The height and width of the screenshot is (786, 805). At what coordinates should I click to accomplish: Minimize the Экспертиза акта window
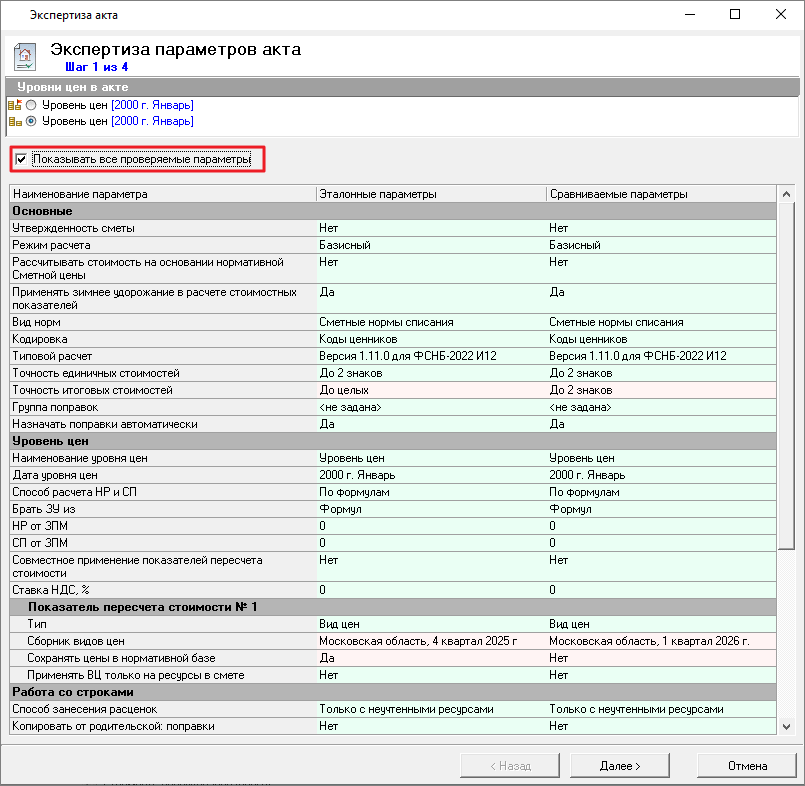pyautogui.click(x=689, y=15)
